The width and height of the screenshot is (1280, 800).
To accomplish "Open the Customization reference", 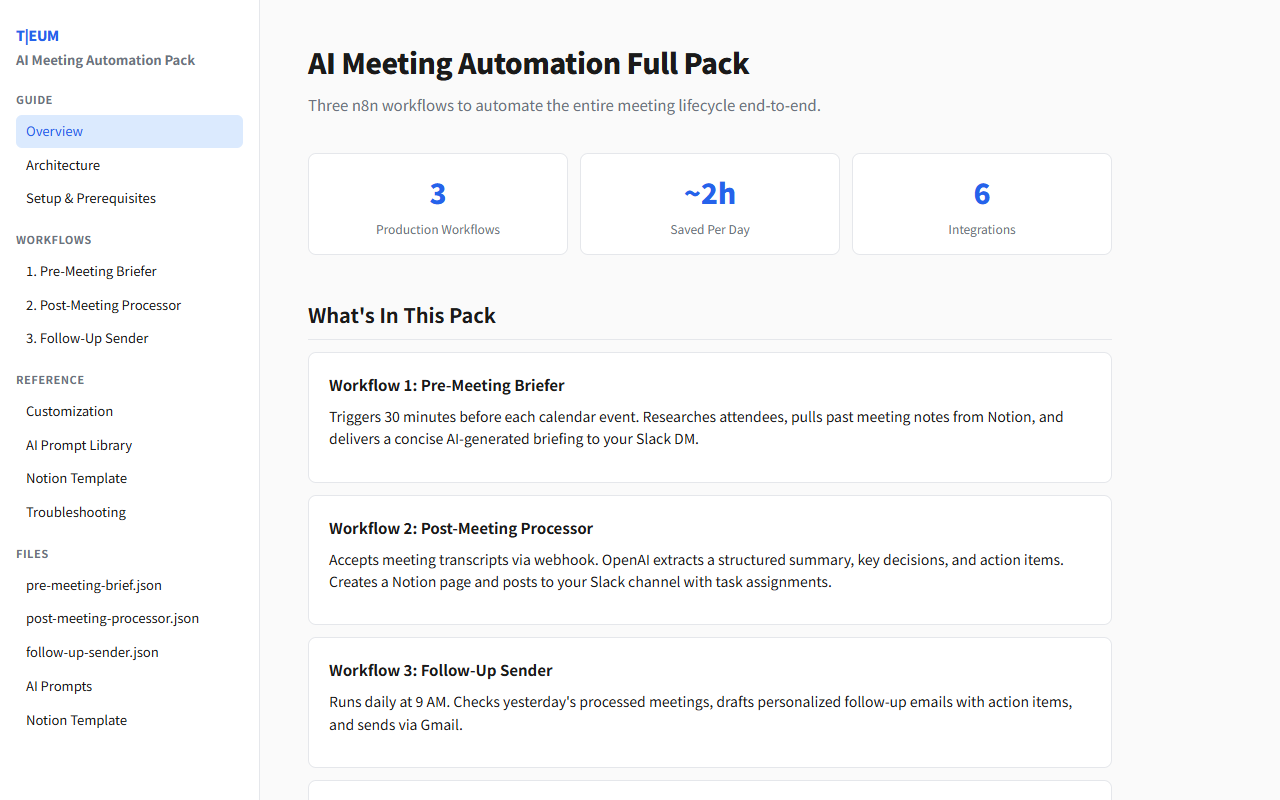I will pyautogui.click(x=69, y=411).
